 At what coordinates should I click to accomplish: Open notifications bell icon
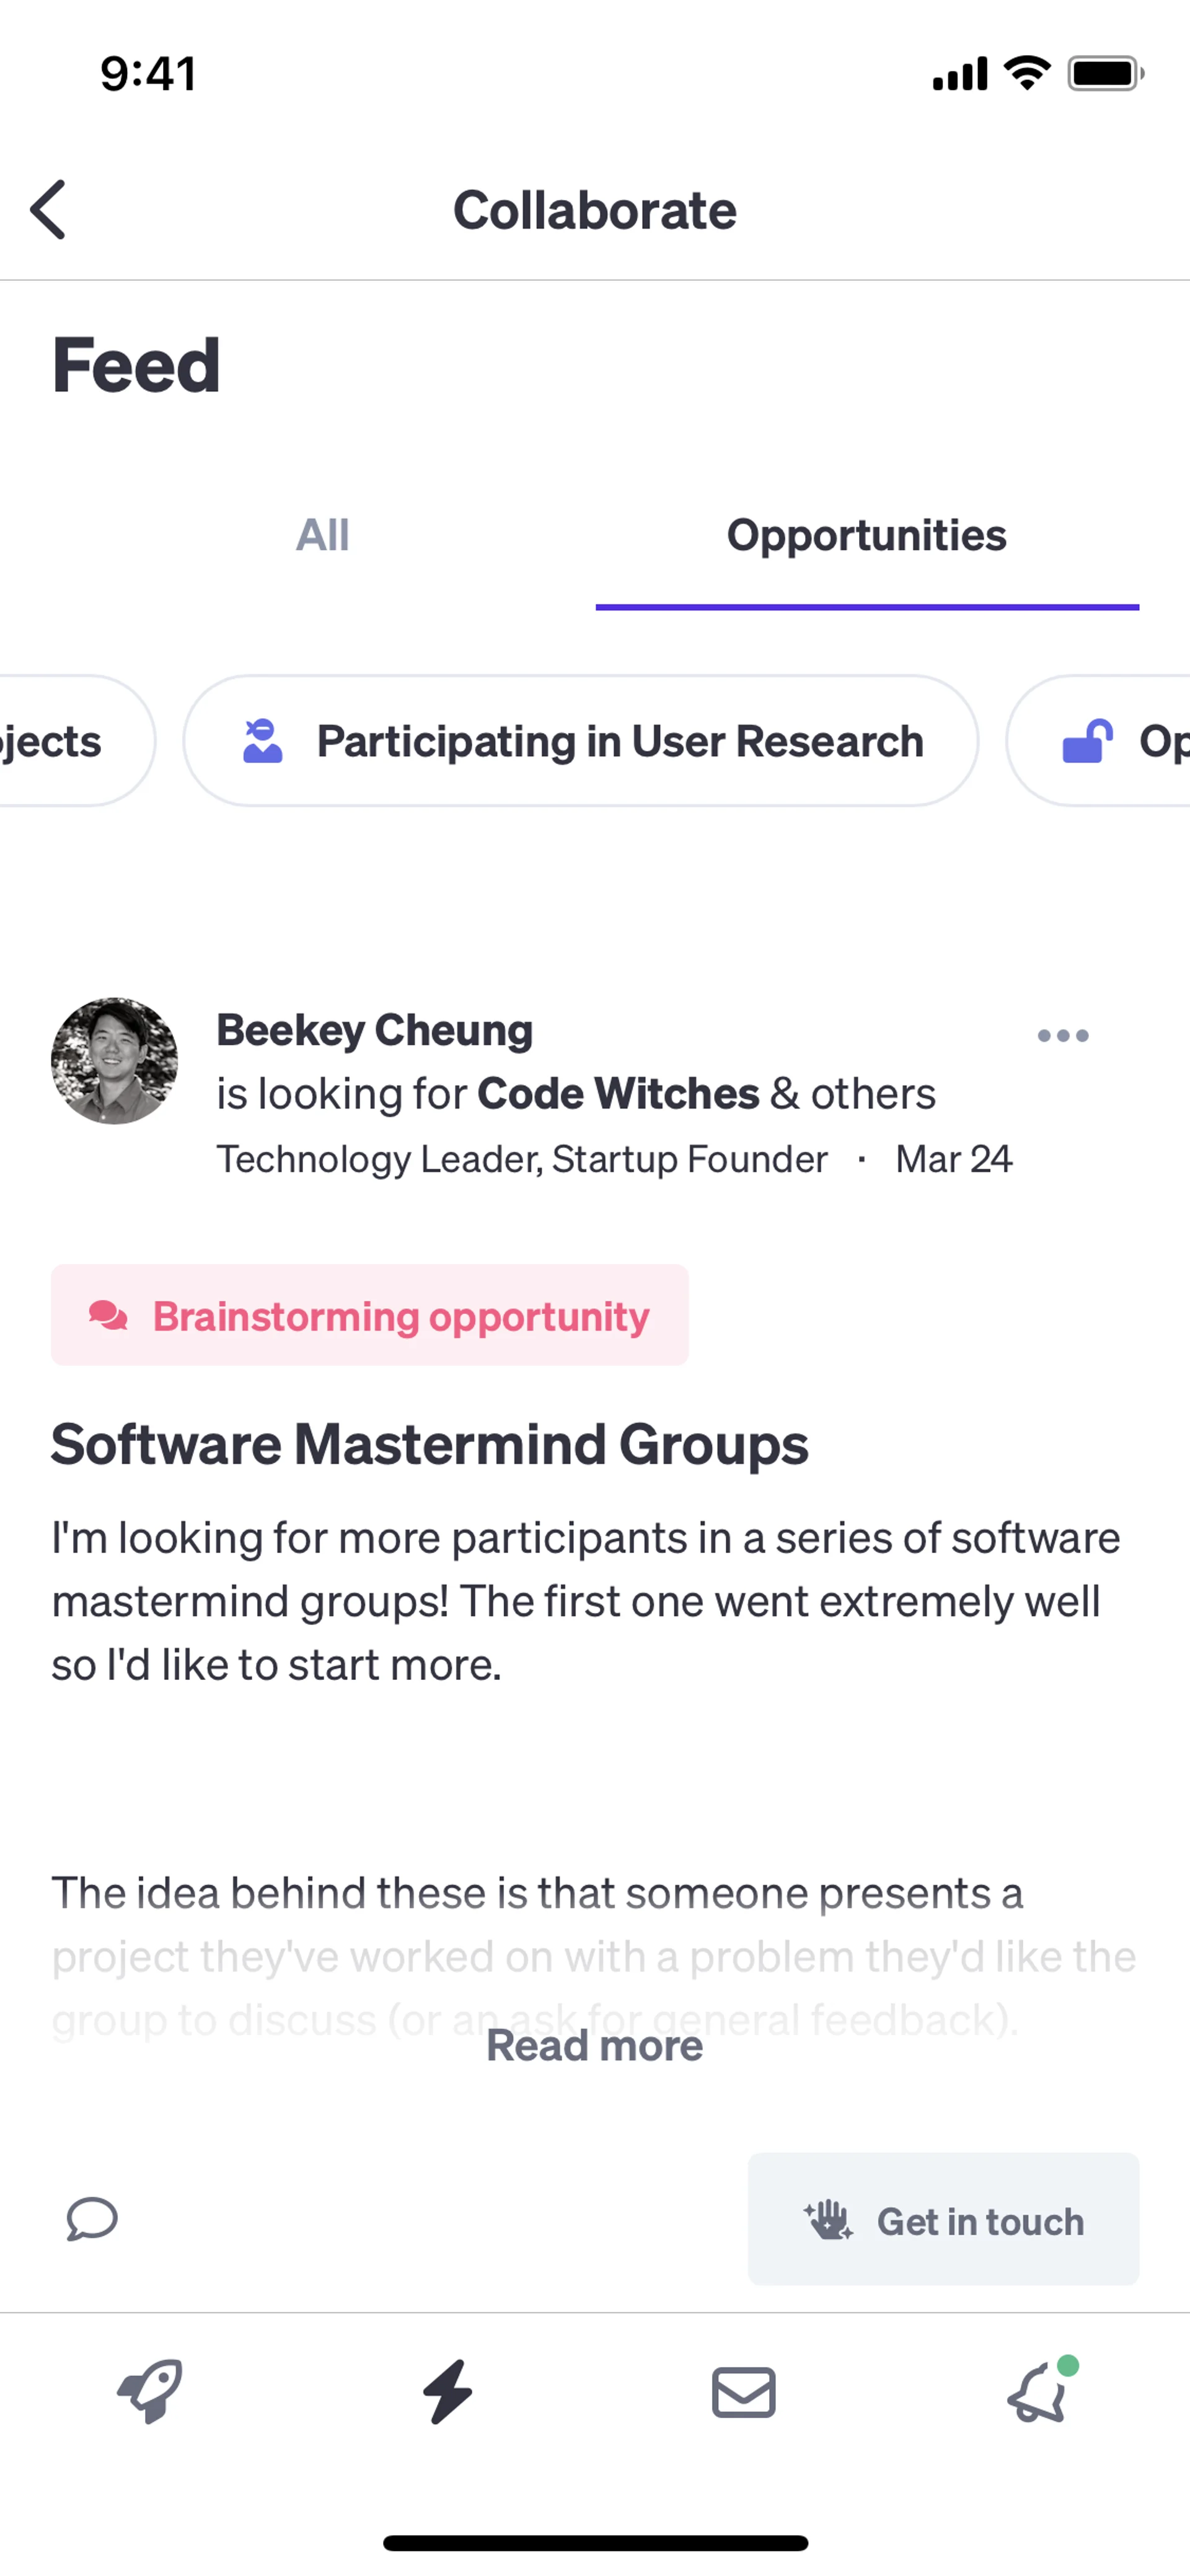pyautogui.click(x=1038, y=2392)
